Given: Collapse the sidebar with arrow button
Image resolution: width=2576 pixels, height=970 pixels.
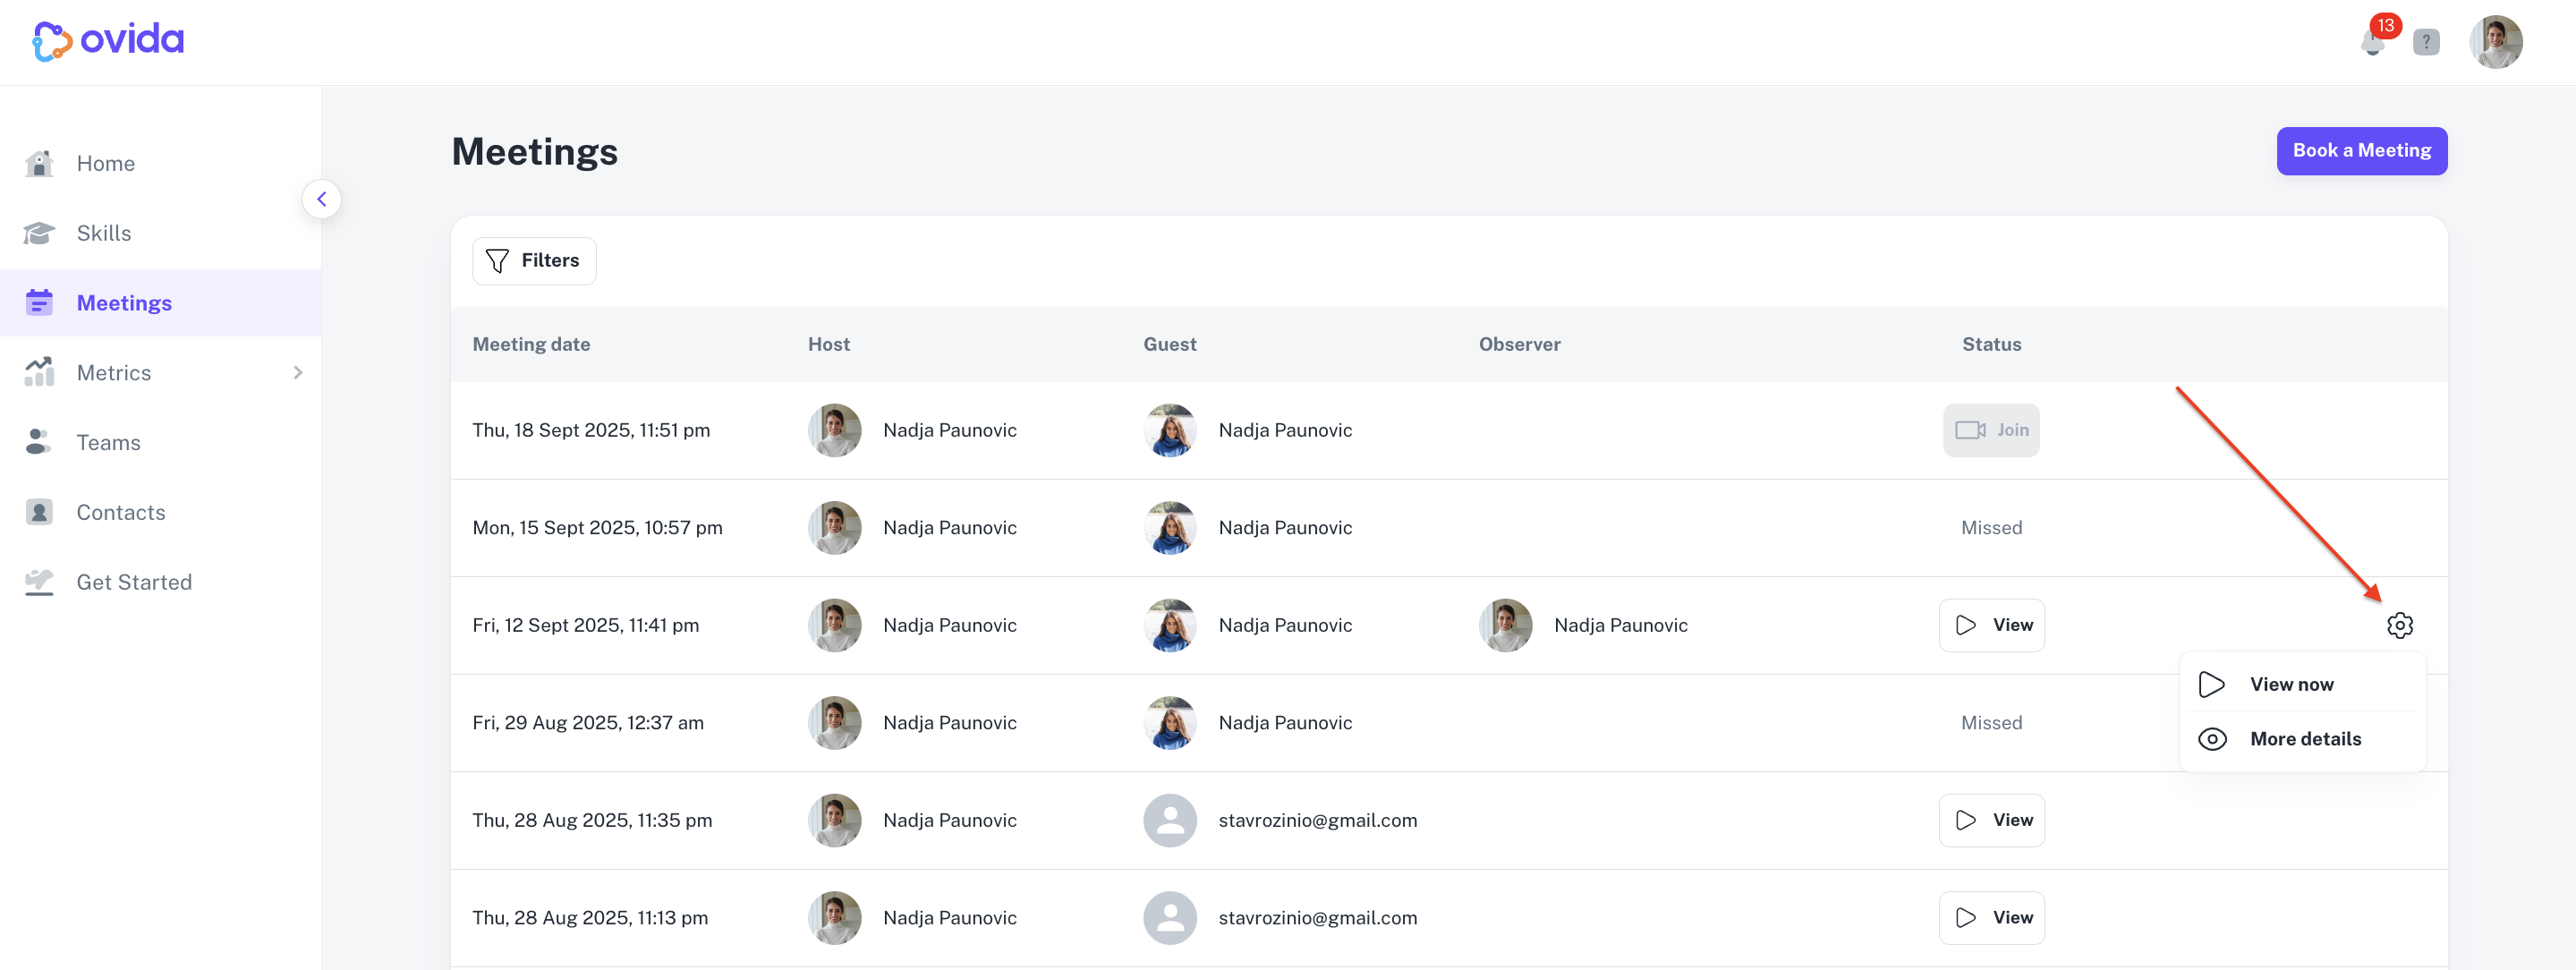Looking at the screenshot, I should [321, 199].
